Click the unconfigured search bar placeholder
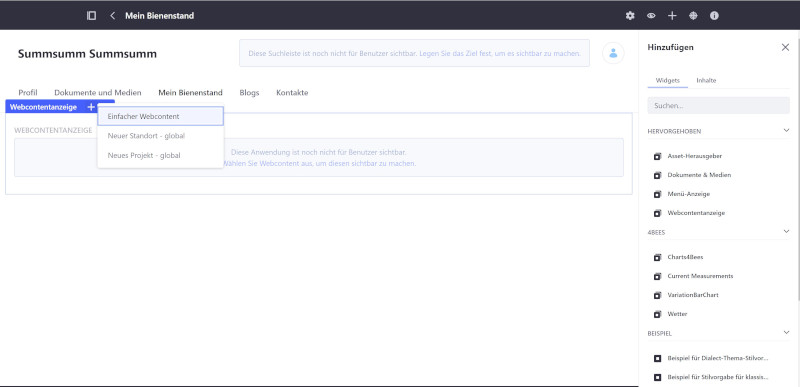 pyautogui.click(x=414, y=53)
